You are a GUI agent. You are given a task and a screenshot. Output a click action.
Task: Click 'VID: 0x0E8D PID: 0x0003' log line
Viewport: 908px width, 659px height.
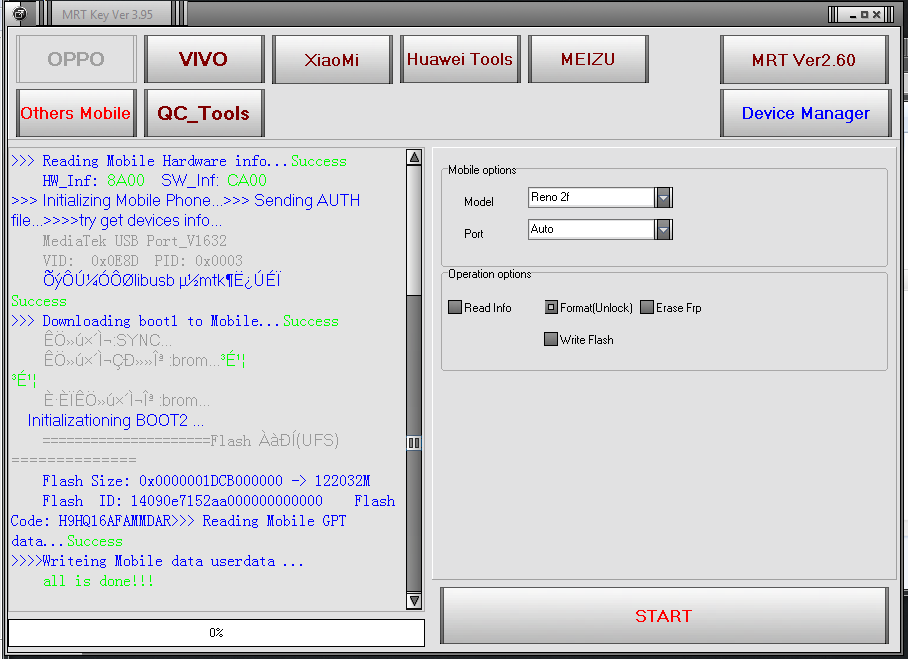[142, 261]
